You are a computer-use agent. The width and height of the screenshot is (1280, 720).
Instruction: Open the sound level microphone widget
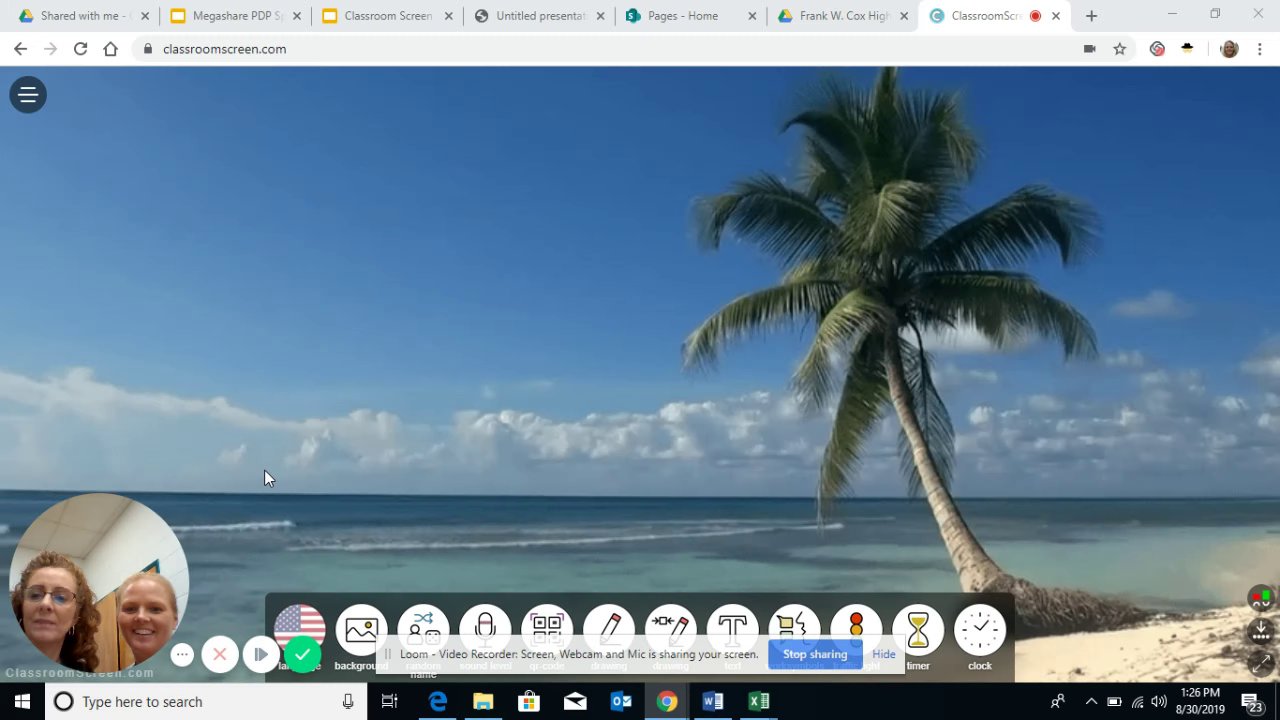point(485,630)
